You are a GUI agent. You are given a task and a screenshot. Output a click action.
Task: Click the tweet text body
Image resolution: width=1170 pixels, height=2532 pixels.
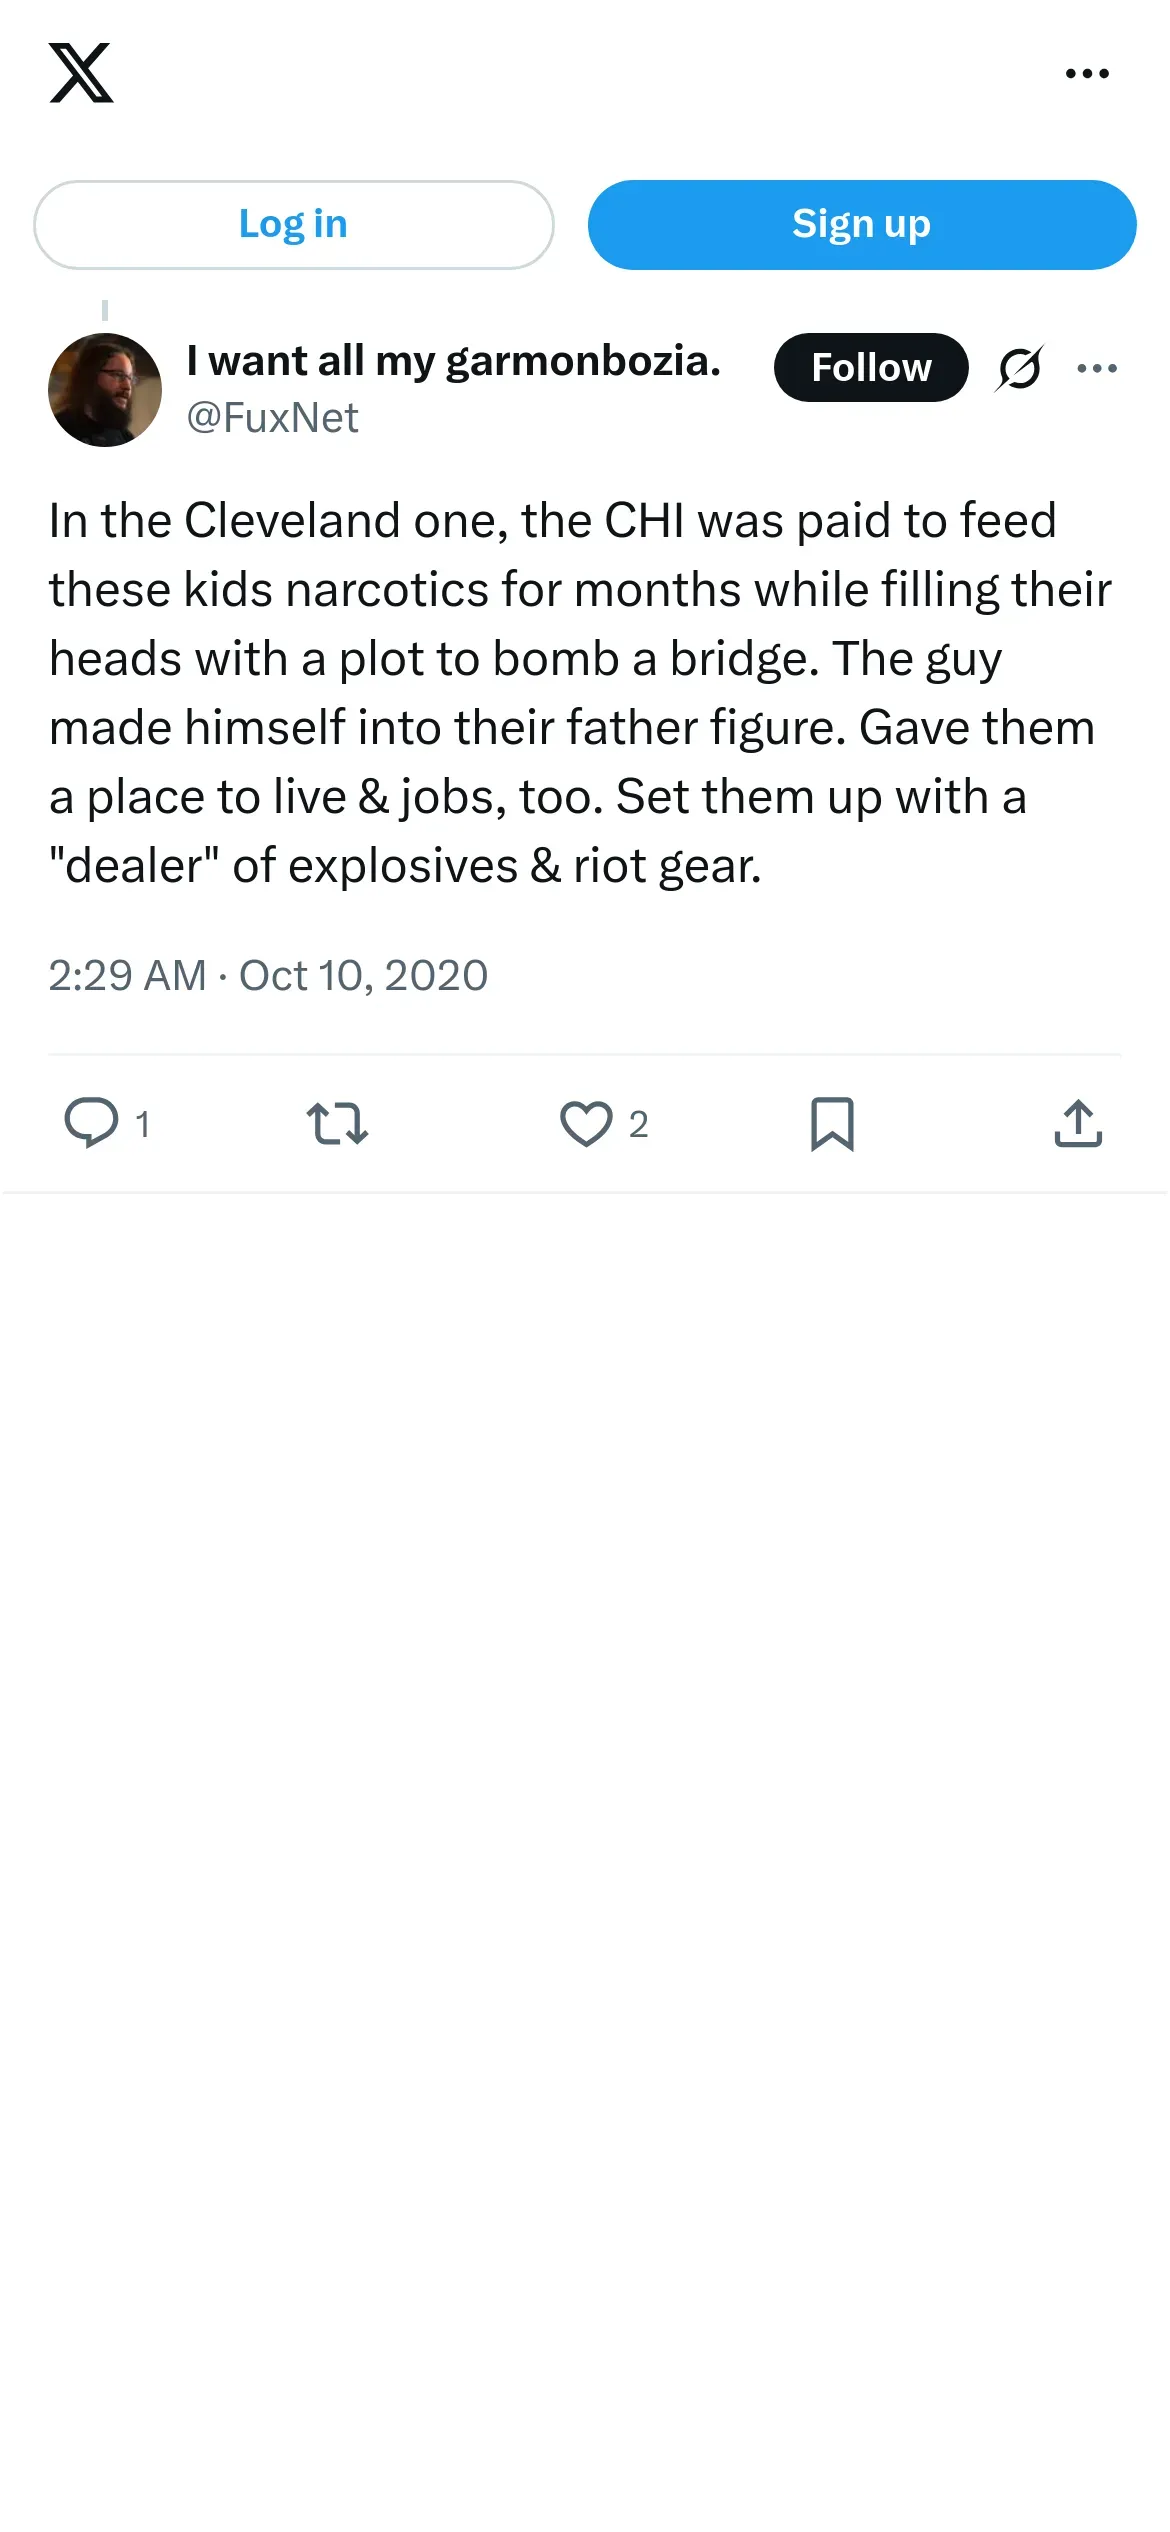[580, 693]
